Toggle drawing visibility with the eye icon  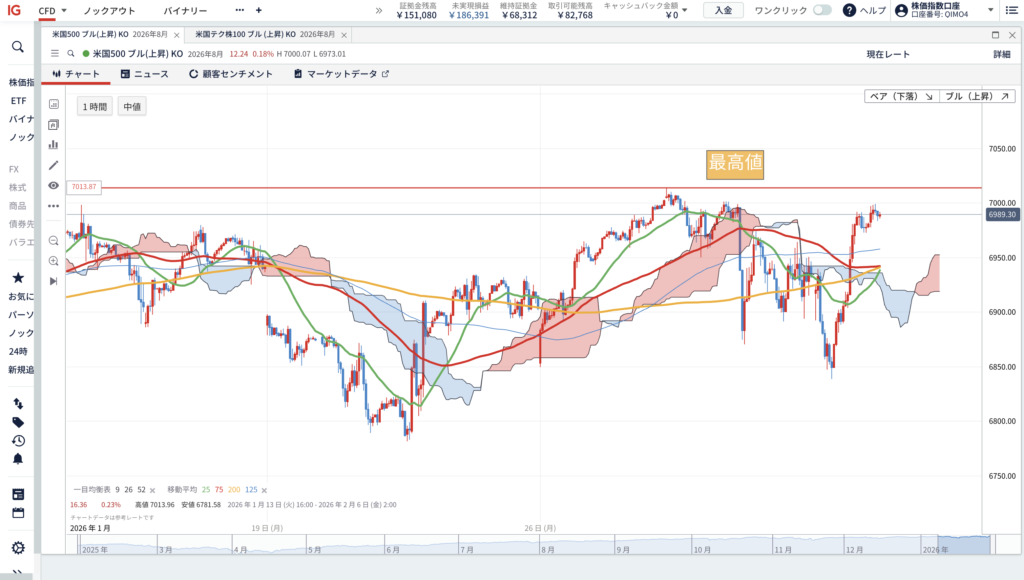click(53, 186)
